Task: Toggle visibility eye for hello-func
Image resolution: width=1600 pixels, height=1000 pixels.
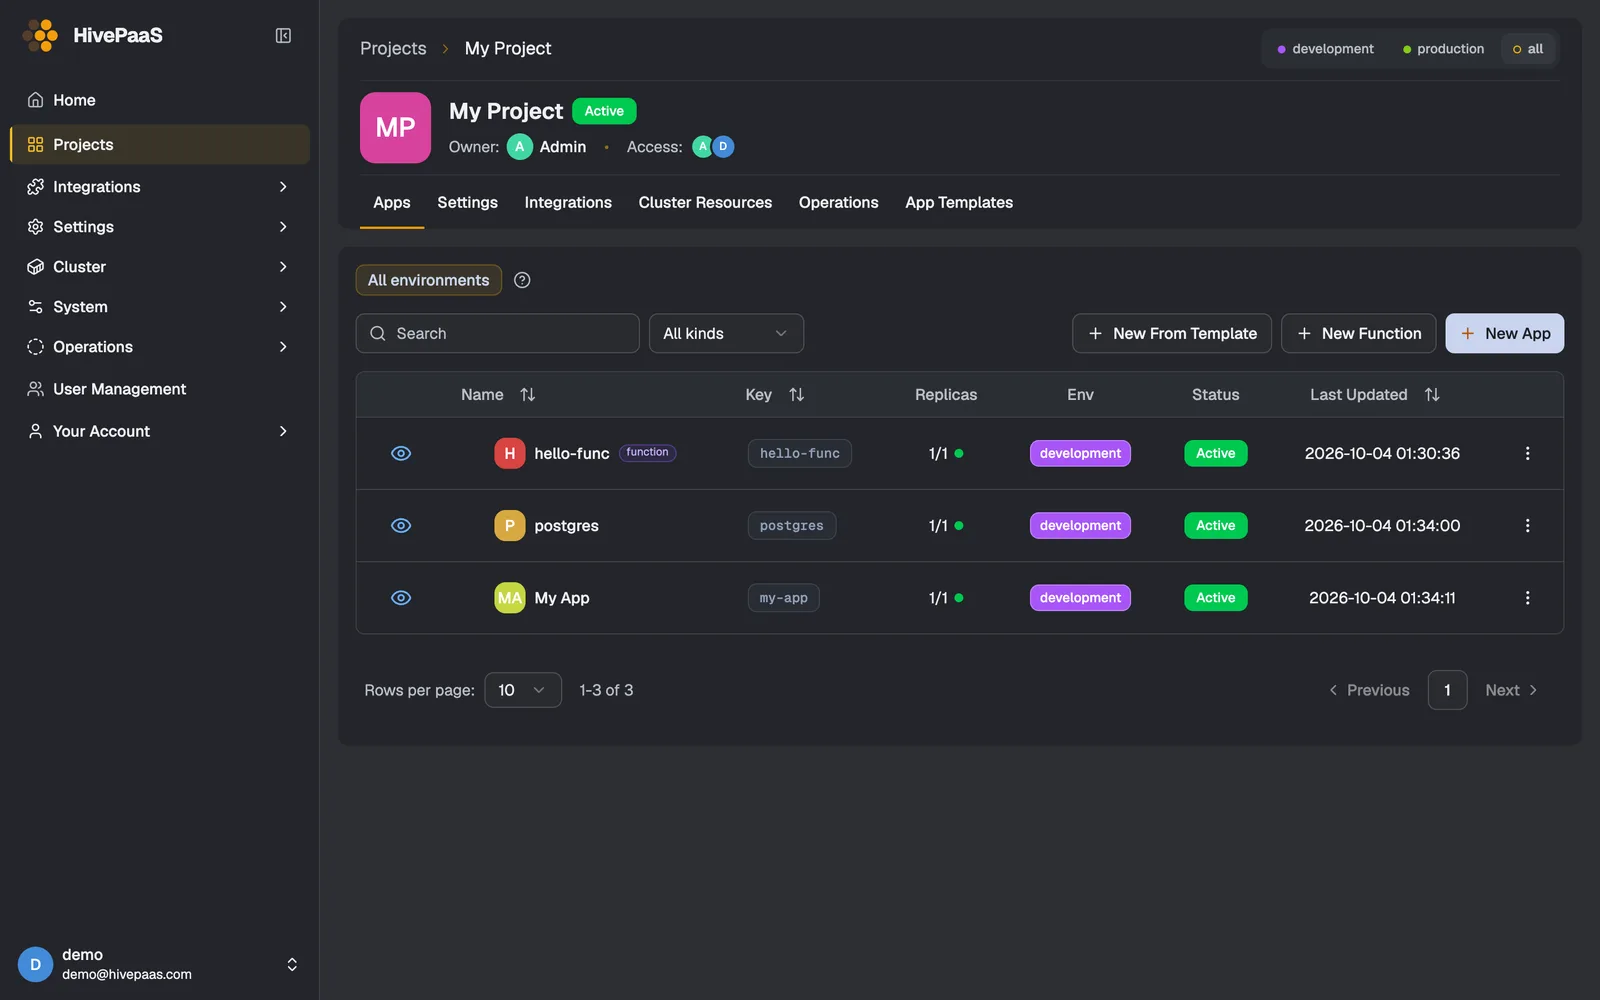Action: tap(401, 453)
